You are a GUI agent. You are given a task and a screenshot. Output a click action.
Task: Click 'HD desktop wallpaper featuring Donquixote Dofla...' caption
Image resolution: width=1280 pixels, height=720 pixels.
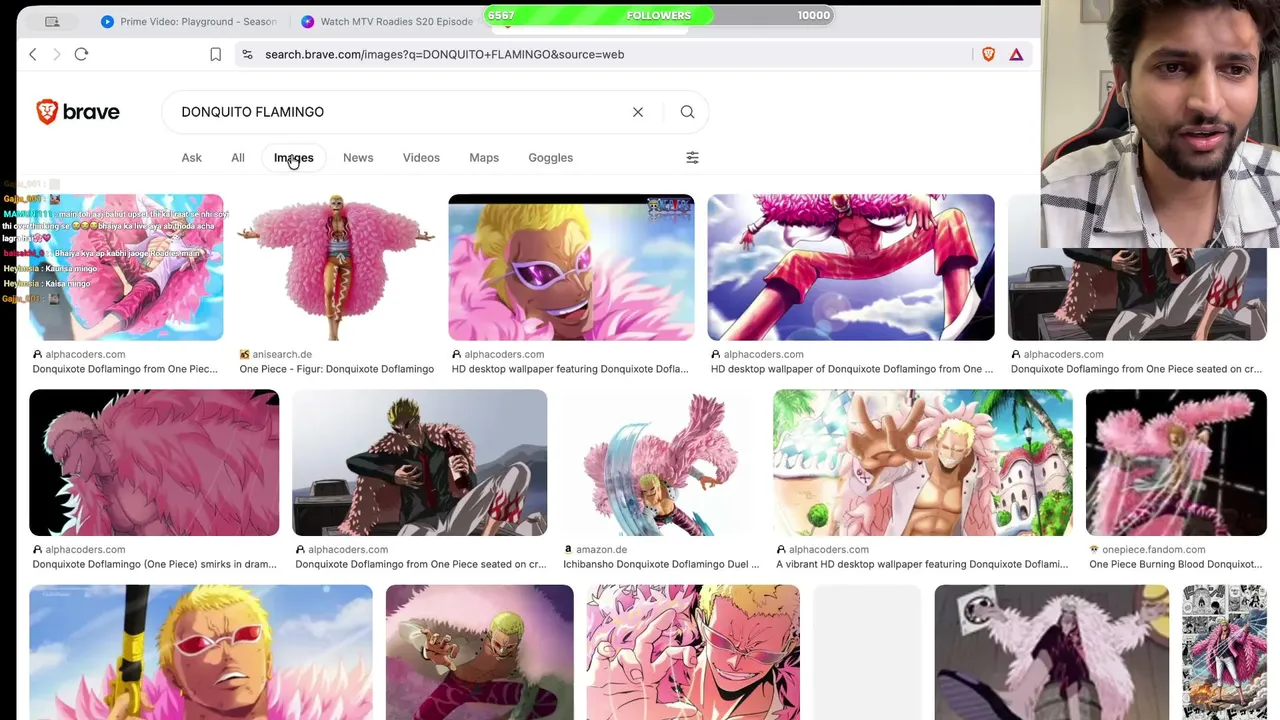click(x=570, y=369)
